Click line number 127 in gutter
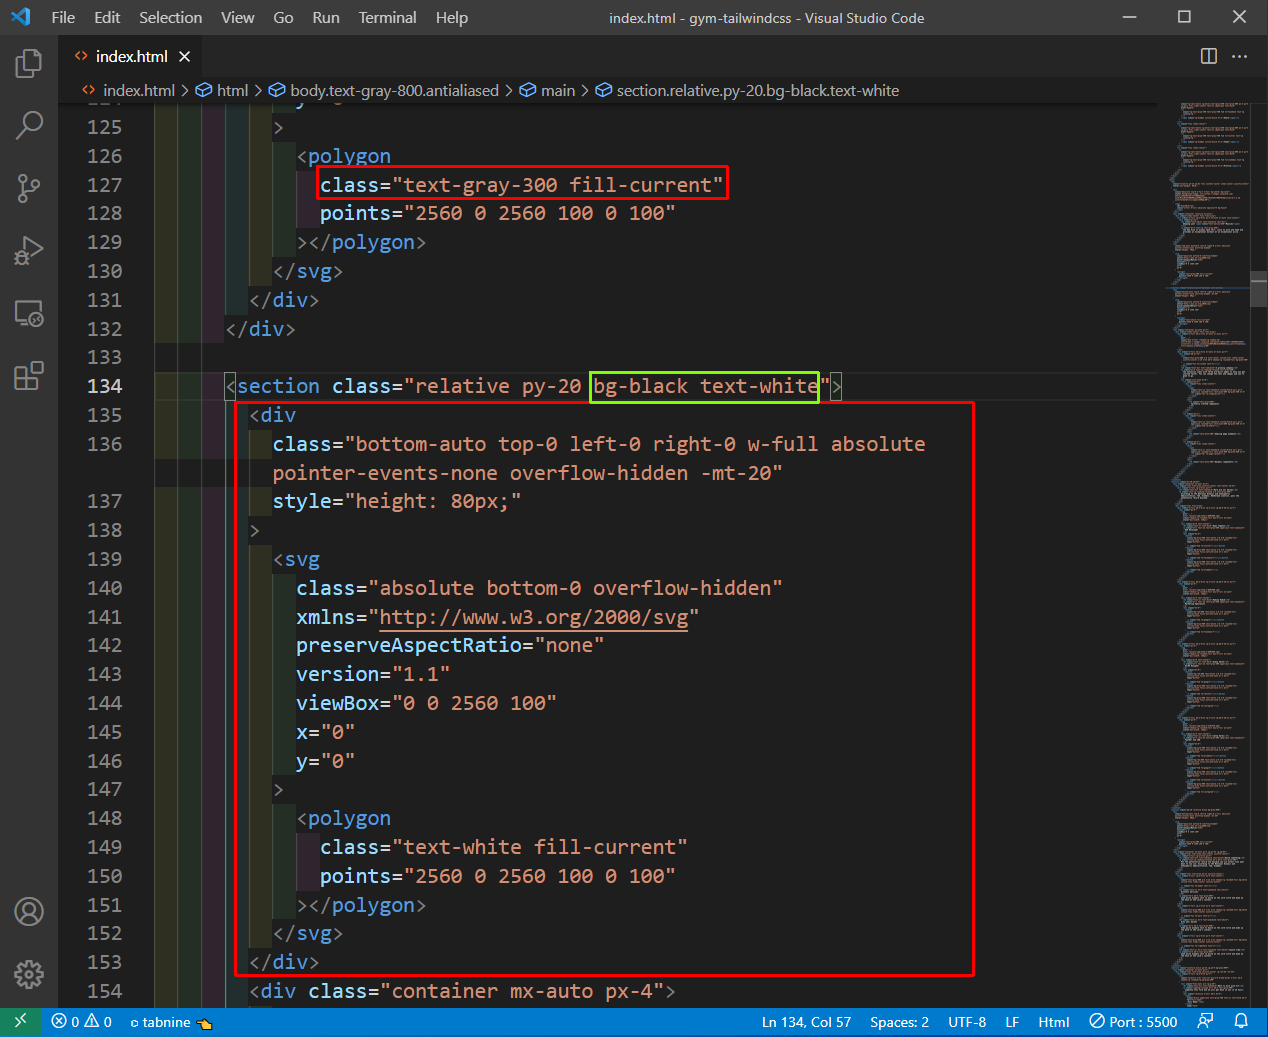Viewport: 1268px width, 1037px height. coord(105,185)
